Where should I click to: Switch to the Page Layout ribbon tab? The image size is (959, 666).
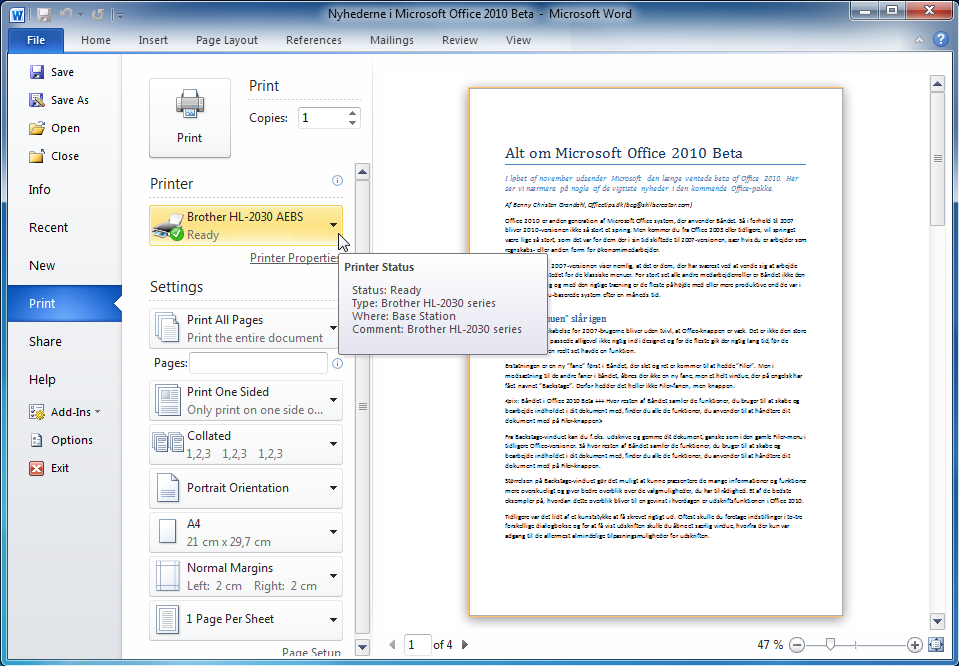pyautogui.click(x=227, y=40)
